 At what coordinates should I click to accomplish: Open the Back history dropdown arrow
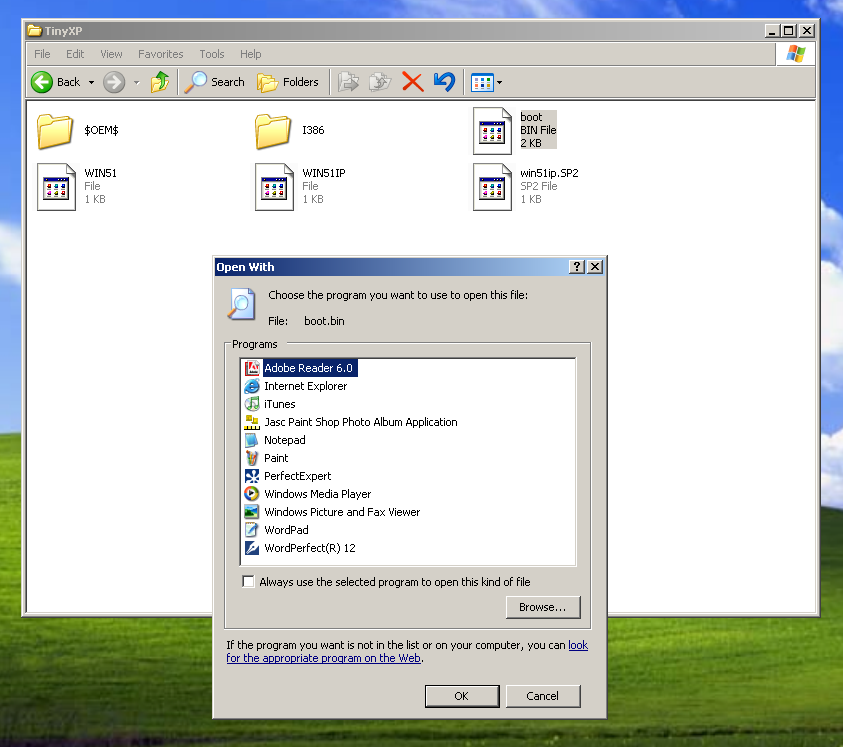(91, 82)
